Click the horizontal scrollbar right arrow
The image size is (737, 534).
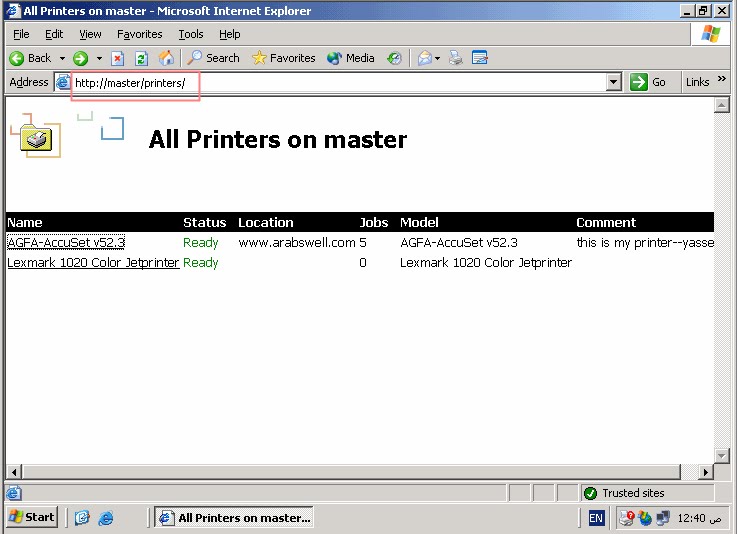[x=705, y=472]
